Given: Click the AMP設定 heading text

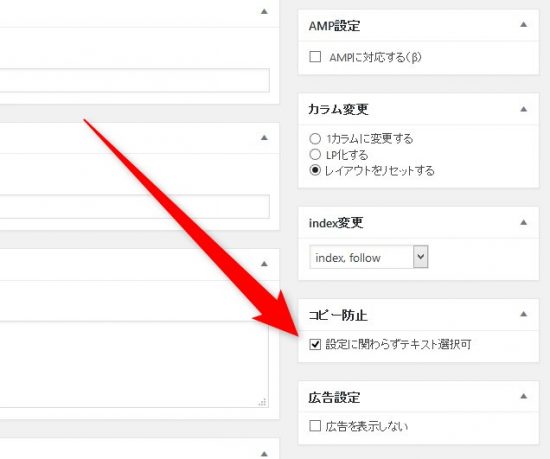Looking at the screenshot, I should [334, 26].
